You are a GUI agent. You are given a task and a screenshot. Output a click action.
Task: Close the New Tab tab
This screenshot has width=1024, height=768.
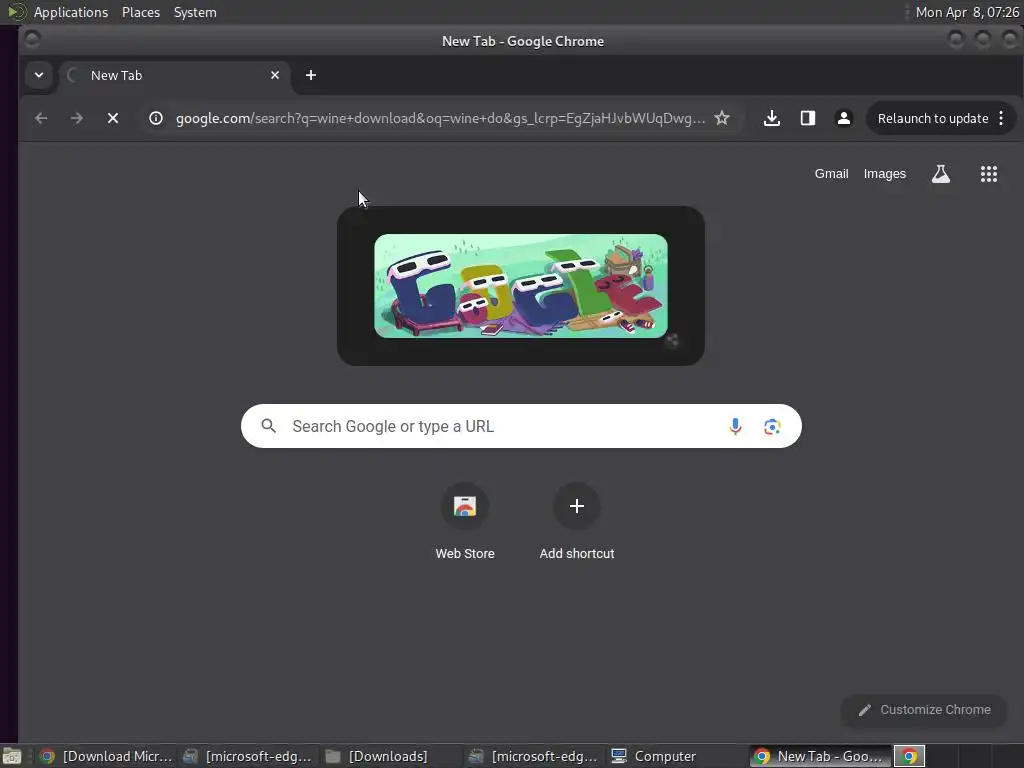point(275,75)
